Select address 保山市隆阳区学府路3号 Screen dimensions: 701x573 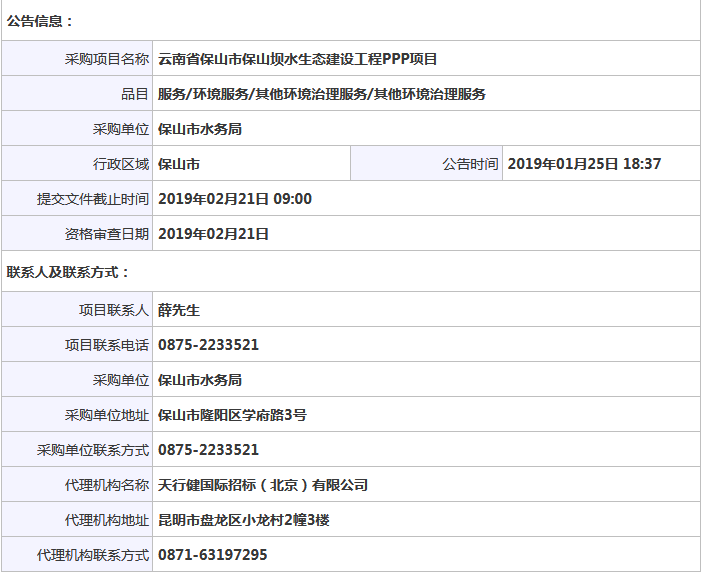click(x=232, y=415)
